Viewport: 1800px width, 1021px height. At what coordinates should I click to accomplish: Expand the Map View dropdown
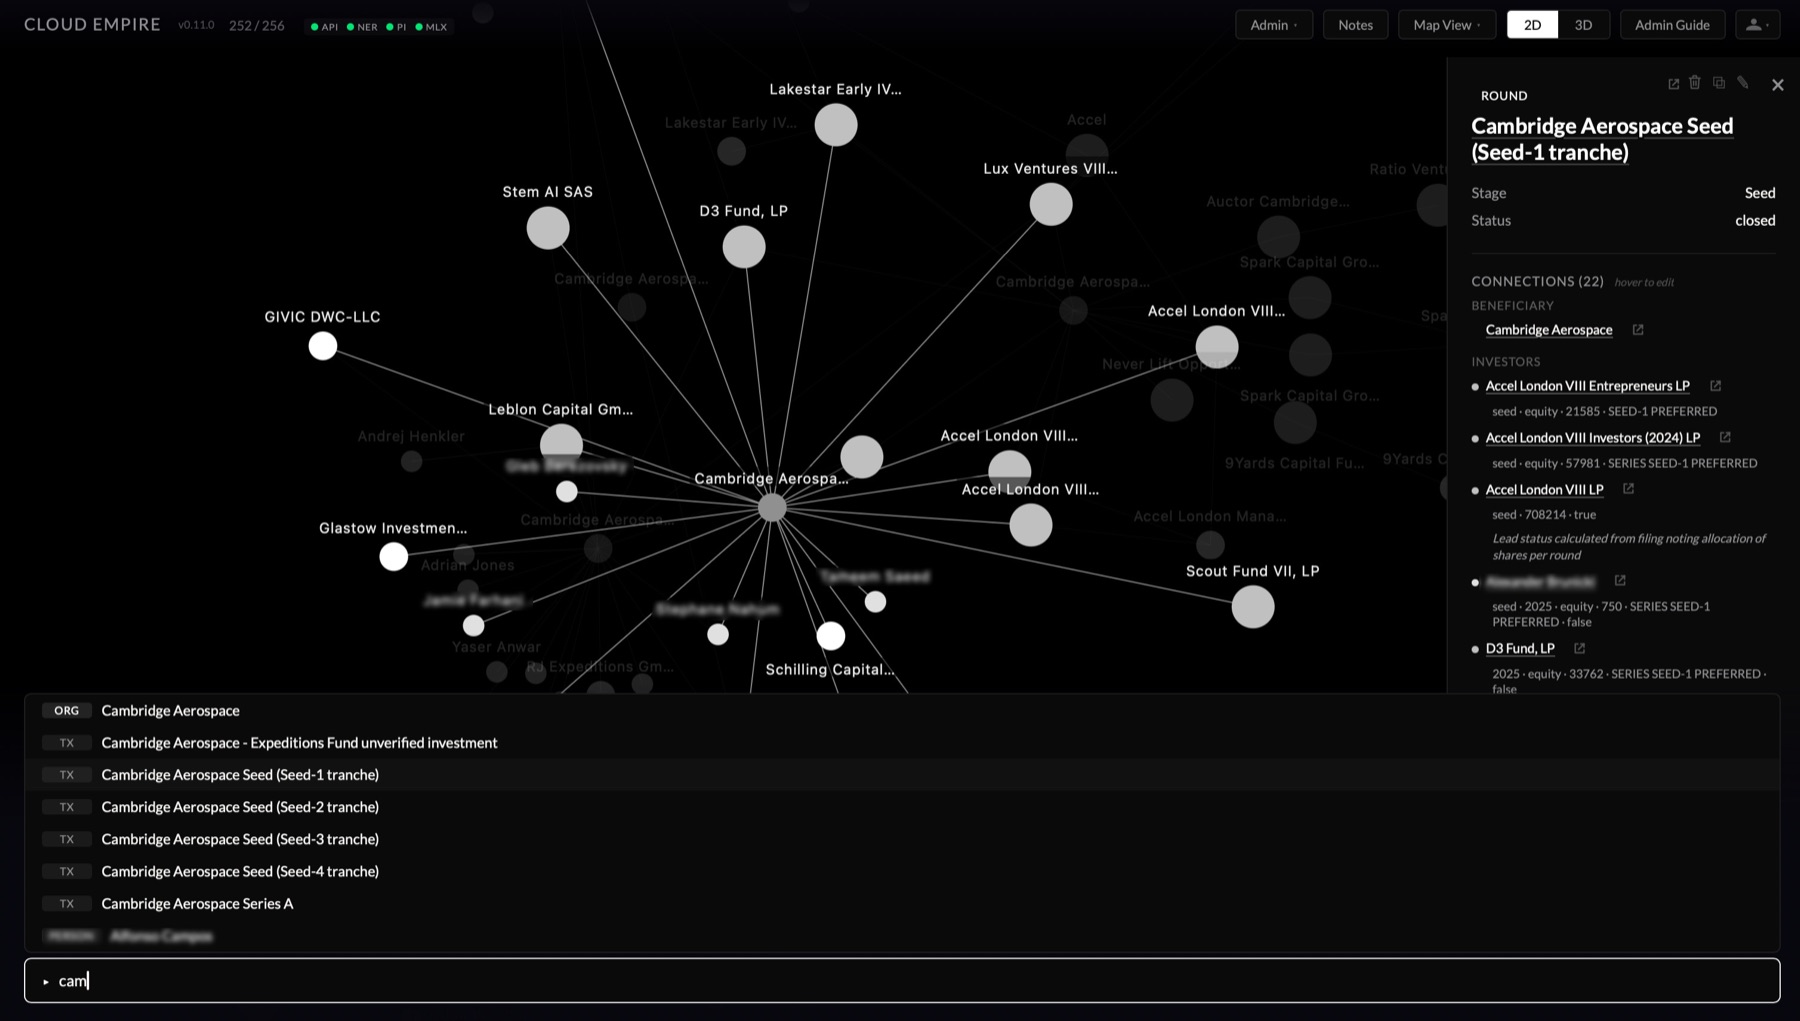click(x=1447, y=25)
